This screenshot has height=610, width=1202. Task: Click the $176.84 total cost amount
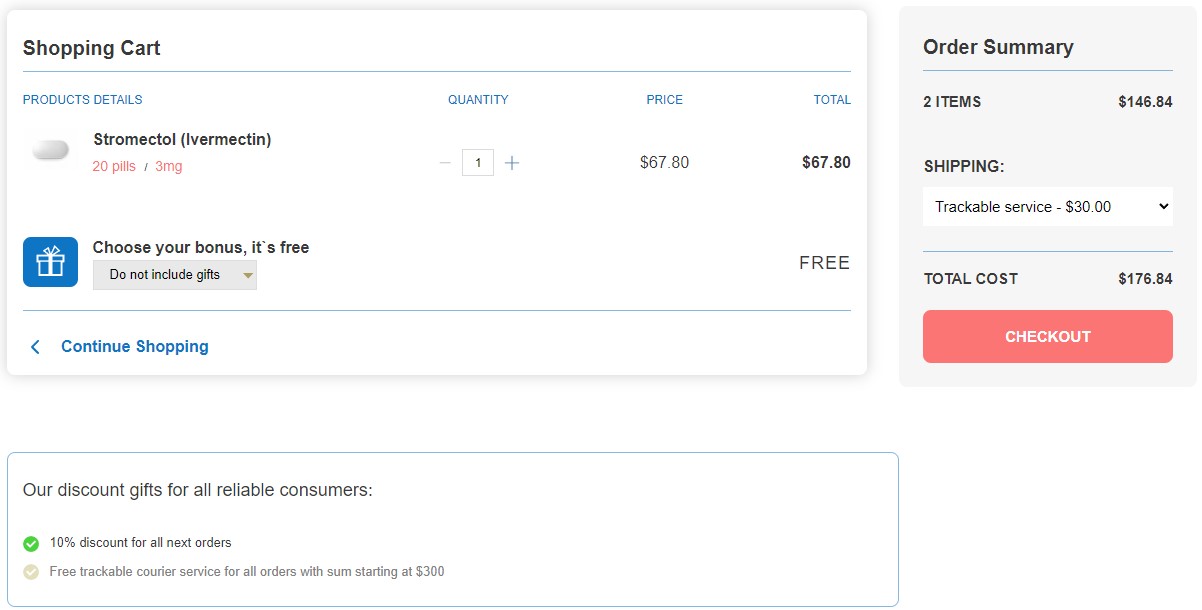(x=1145, y=279)
